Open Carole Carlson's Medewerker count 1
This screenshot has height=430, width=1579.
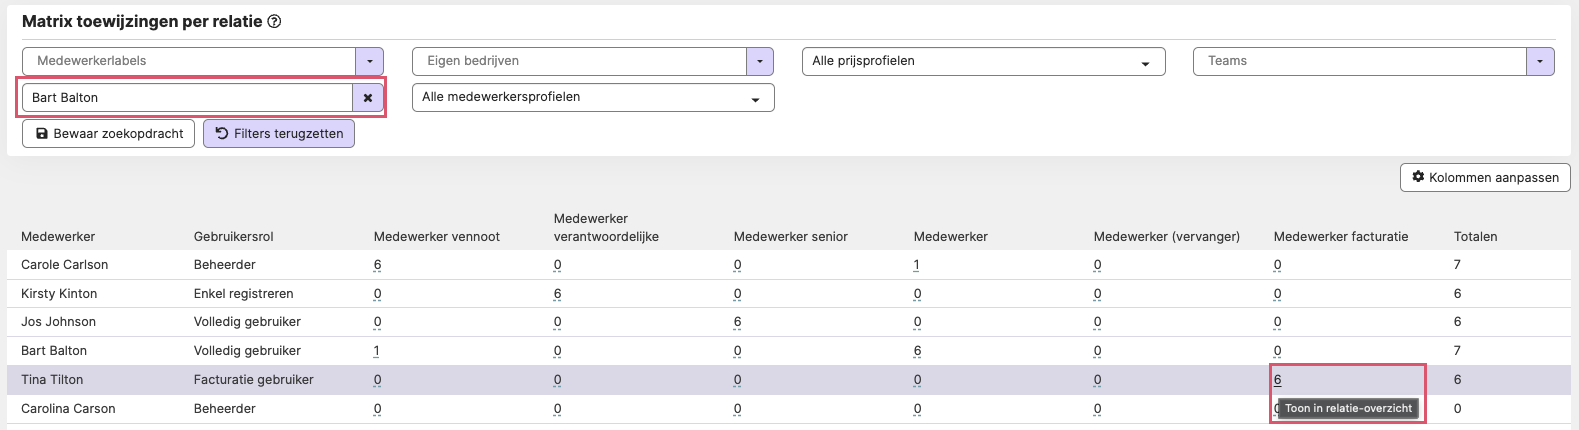[x=917, y=265]
